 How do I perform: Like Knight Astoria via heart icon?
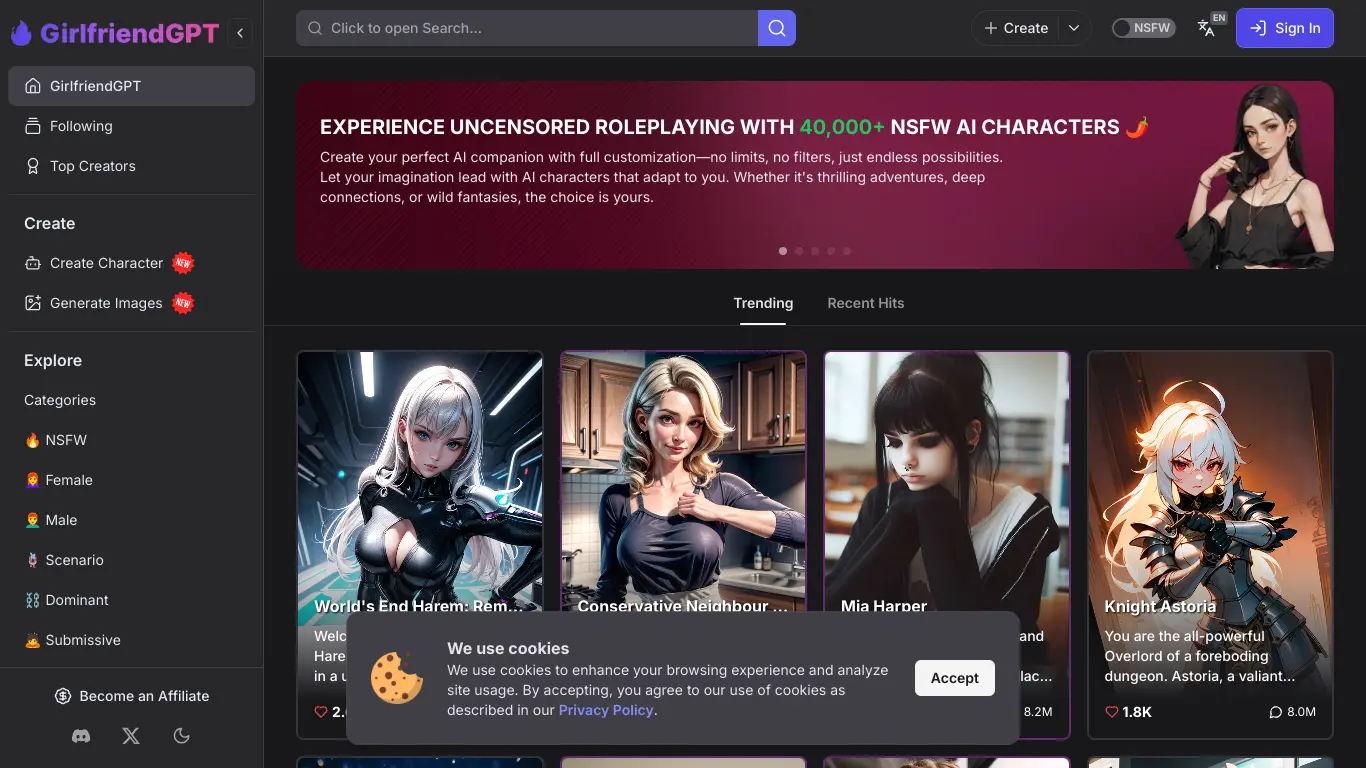(1111, 712)
